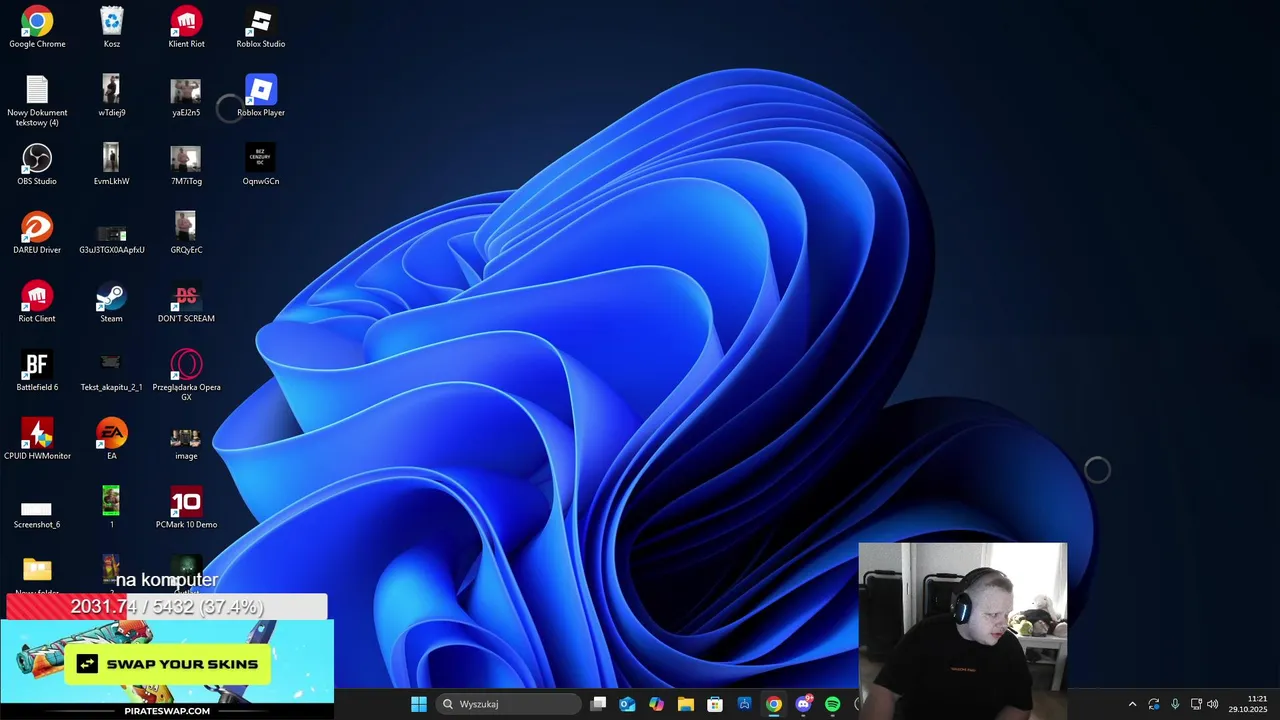Viewport: 1280px width, 720px height.
Task: Open the Kosz recycle bin
Action: click(112, 27)
